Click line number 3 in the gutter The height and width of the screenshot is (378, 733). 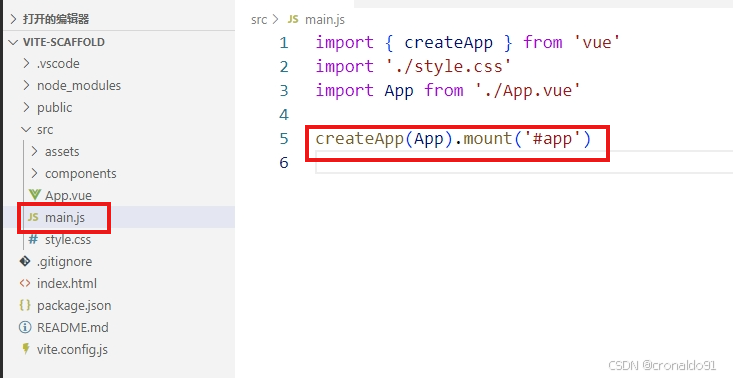tap(284, 90)
